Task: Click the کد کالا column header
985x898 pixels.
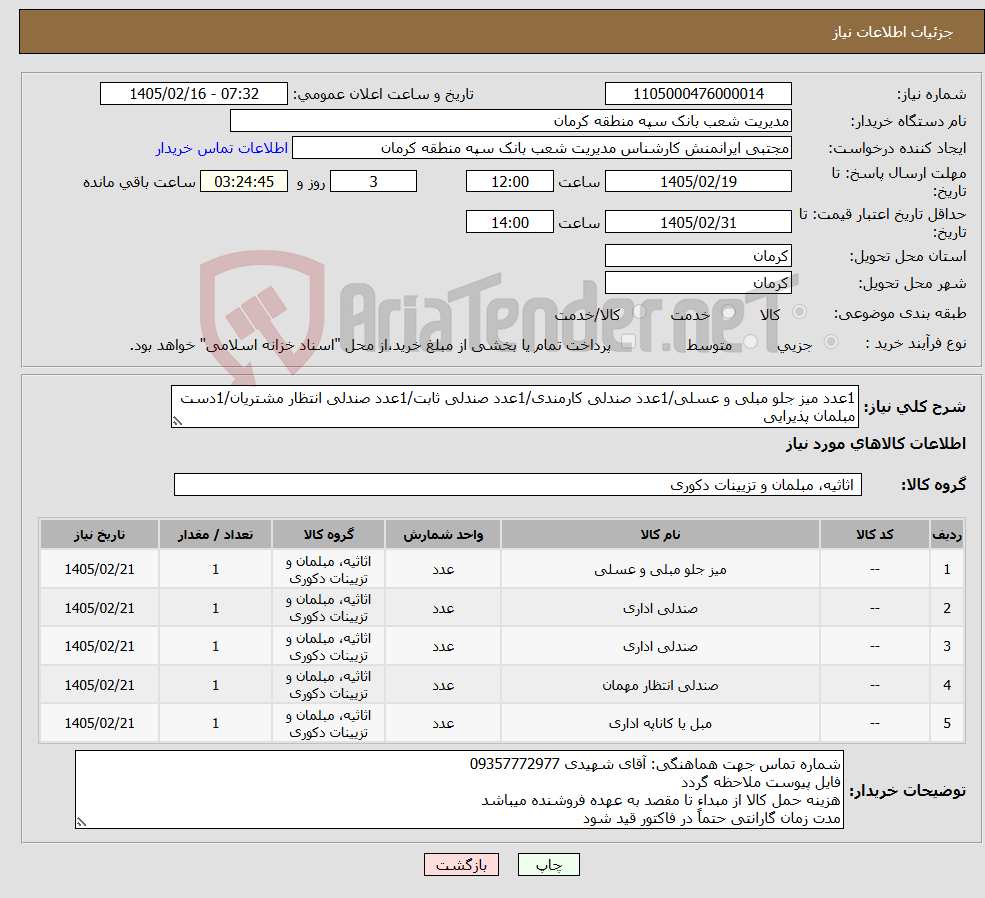Action: 874,534
